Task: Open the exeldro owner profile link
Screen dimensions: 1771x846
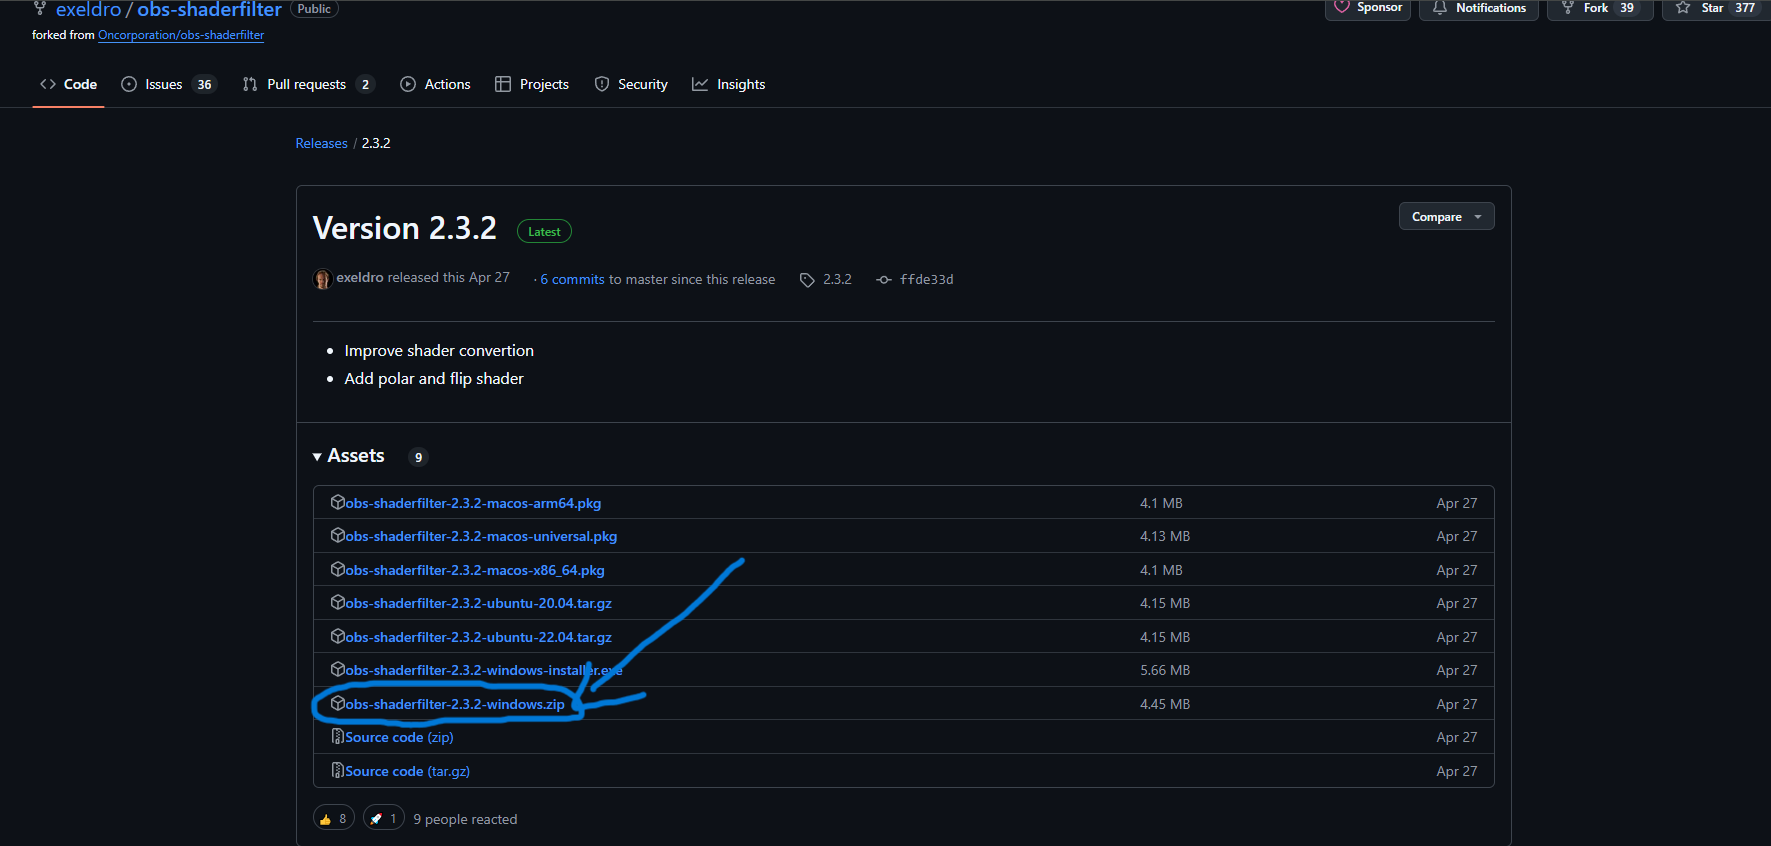Action: [x=88, y=10]
